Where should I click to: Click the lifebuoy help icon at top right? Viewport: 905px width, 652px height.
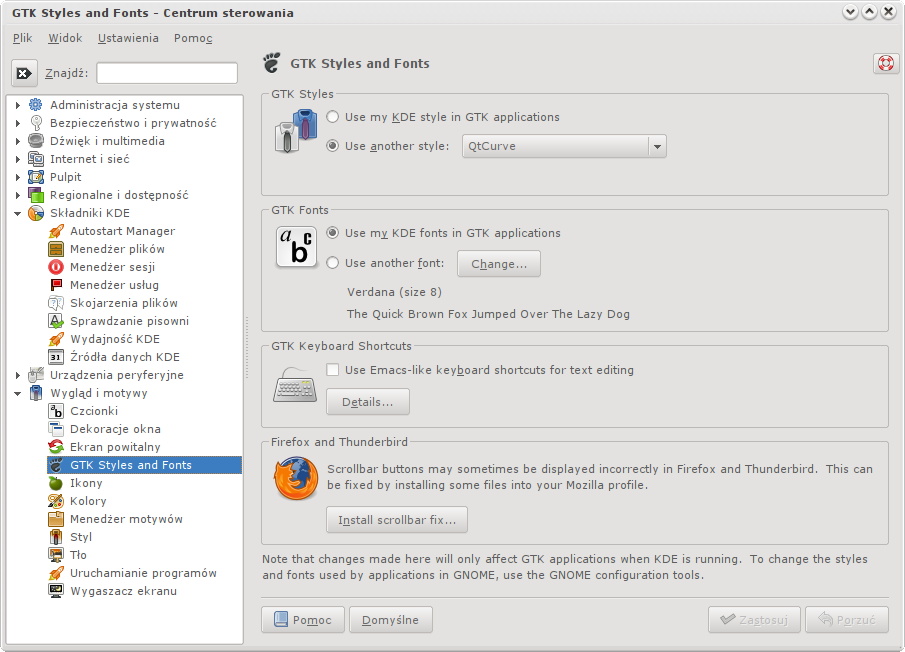886,63
